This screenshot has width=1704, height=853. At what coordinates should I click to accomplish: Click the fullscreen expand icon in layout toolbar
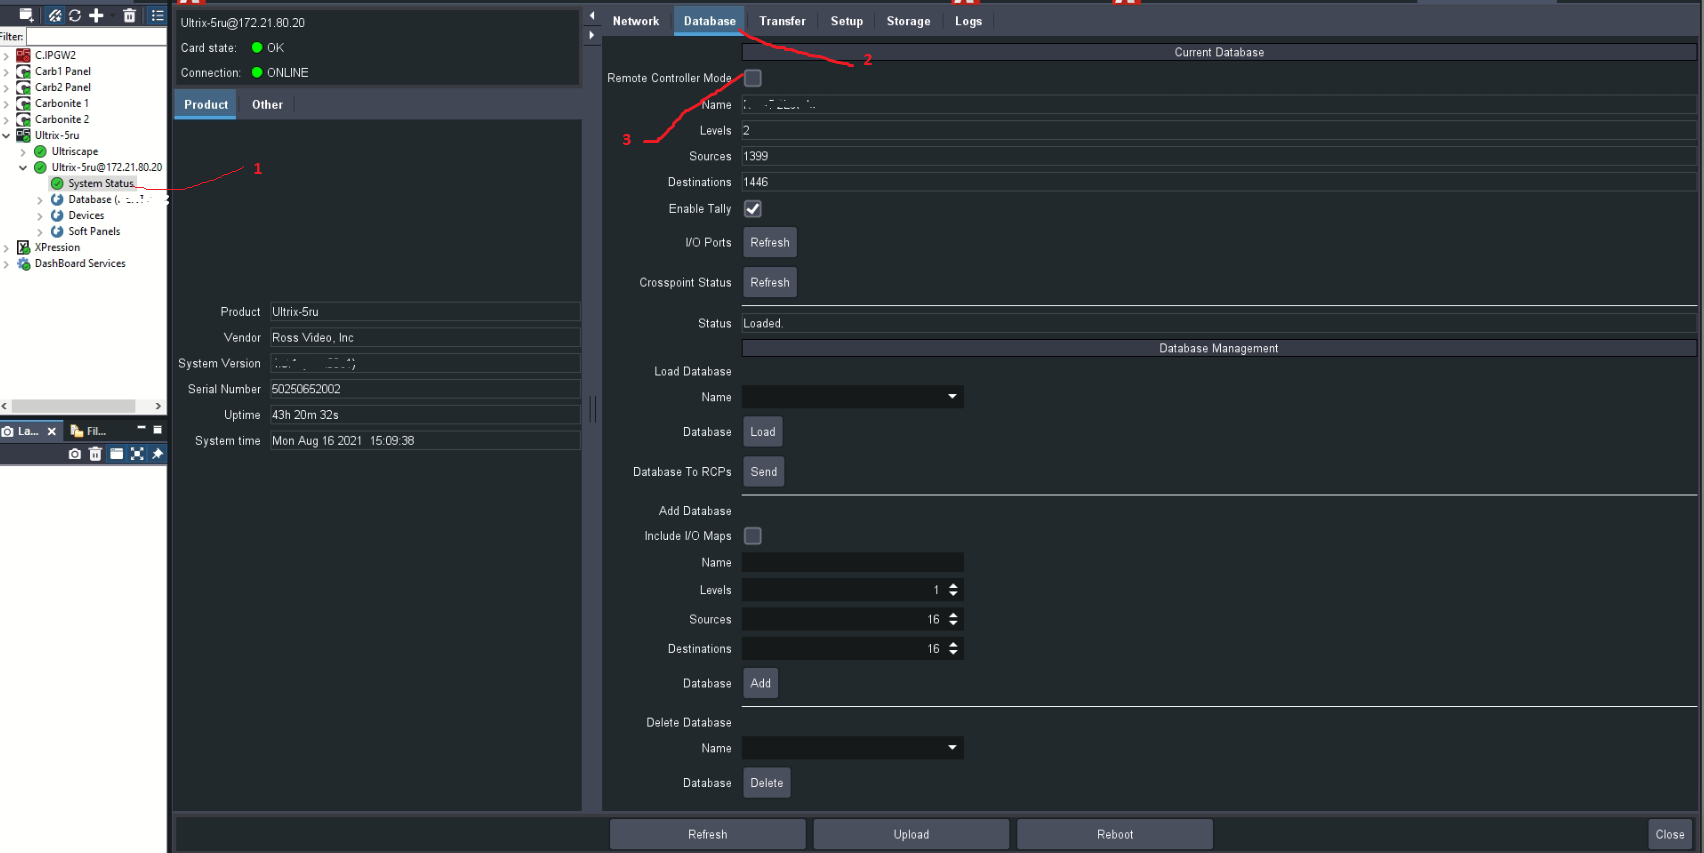[138, 454]
